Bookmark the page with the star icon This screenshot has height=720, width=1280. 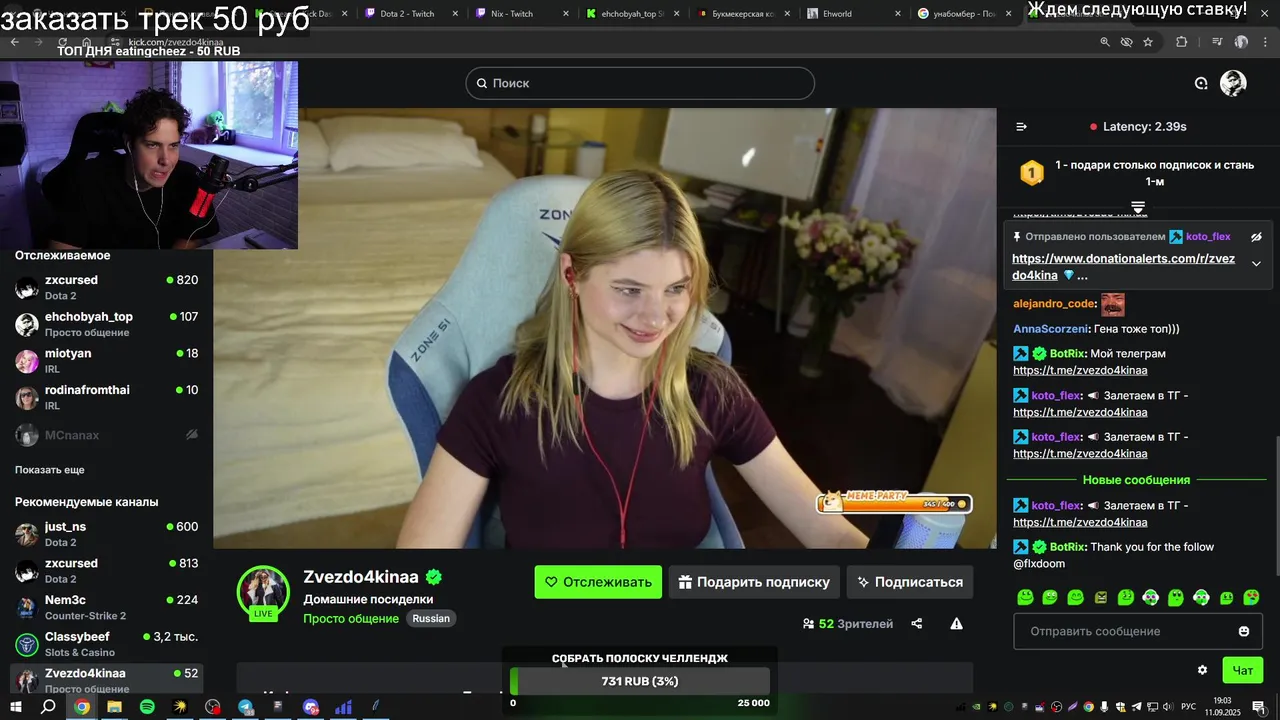(x=1148, y=42)
